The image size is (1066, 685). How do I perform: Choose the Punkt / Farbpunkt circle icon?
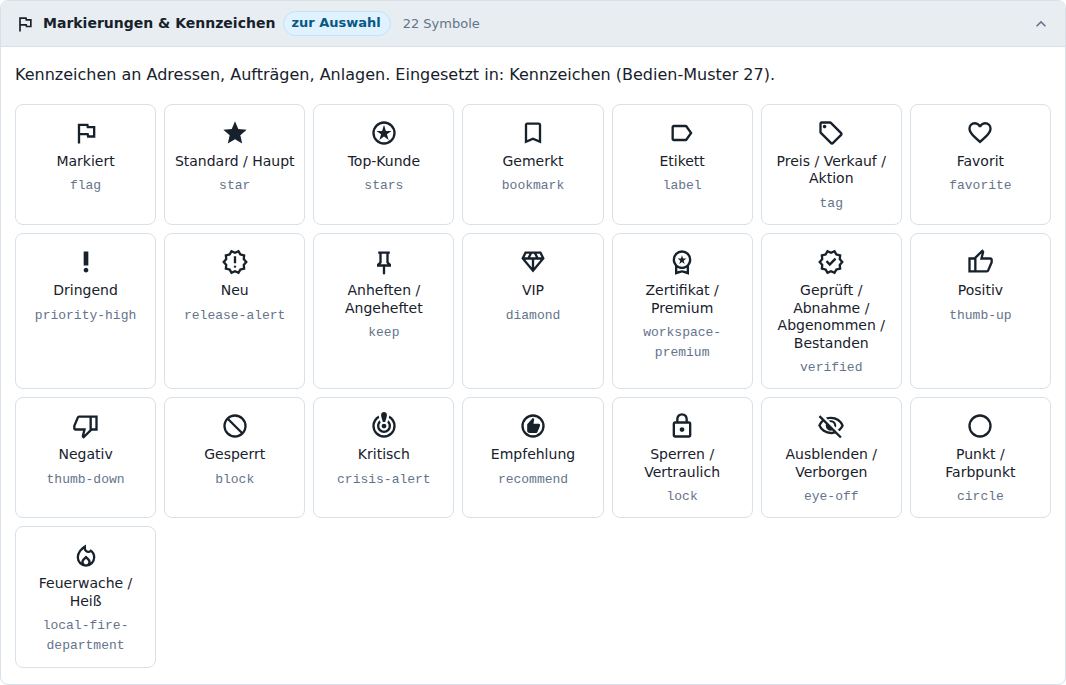(x=980, y=426)
